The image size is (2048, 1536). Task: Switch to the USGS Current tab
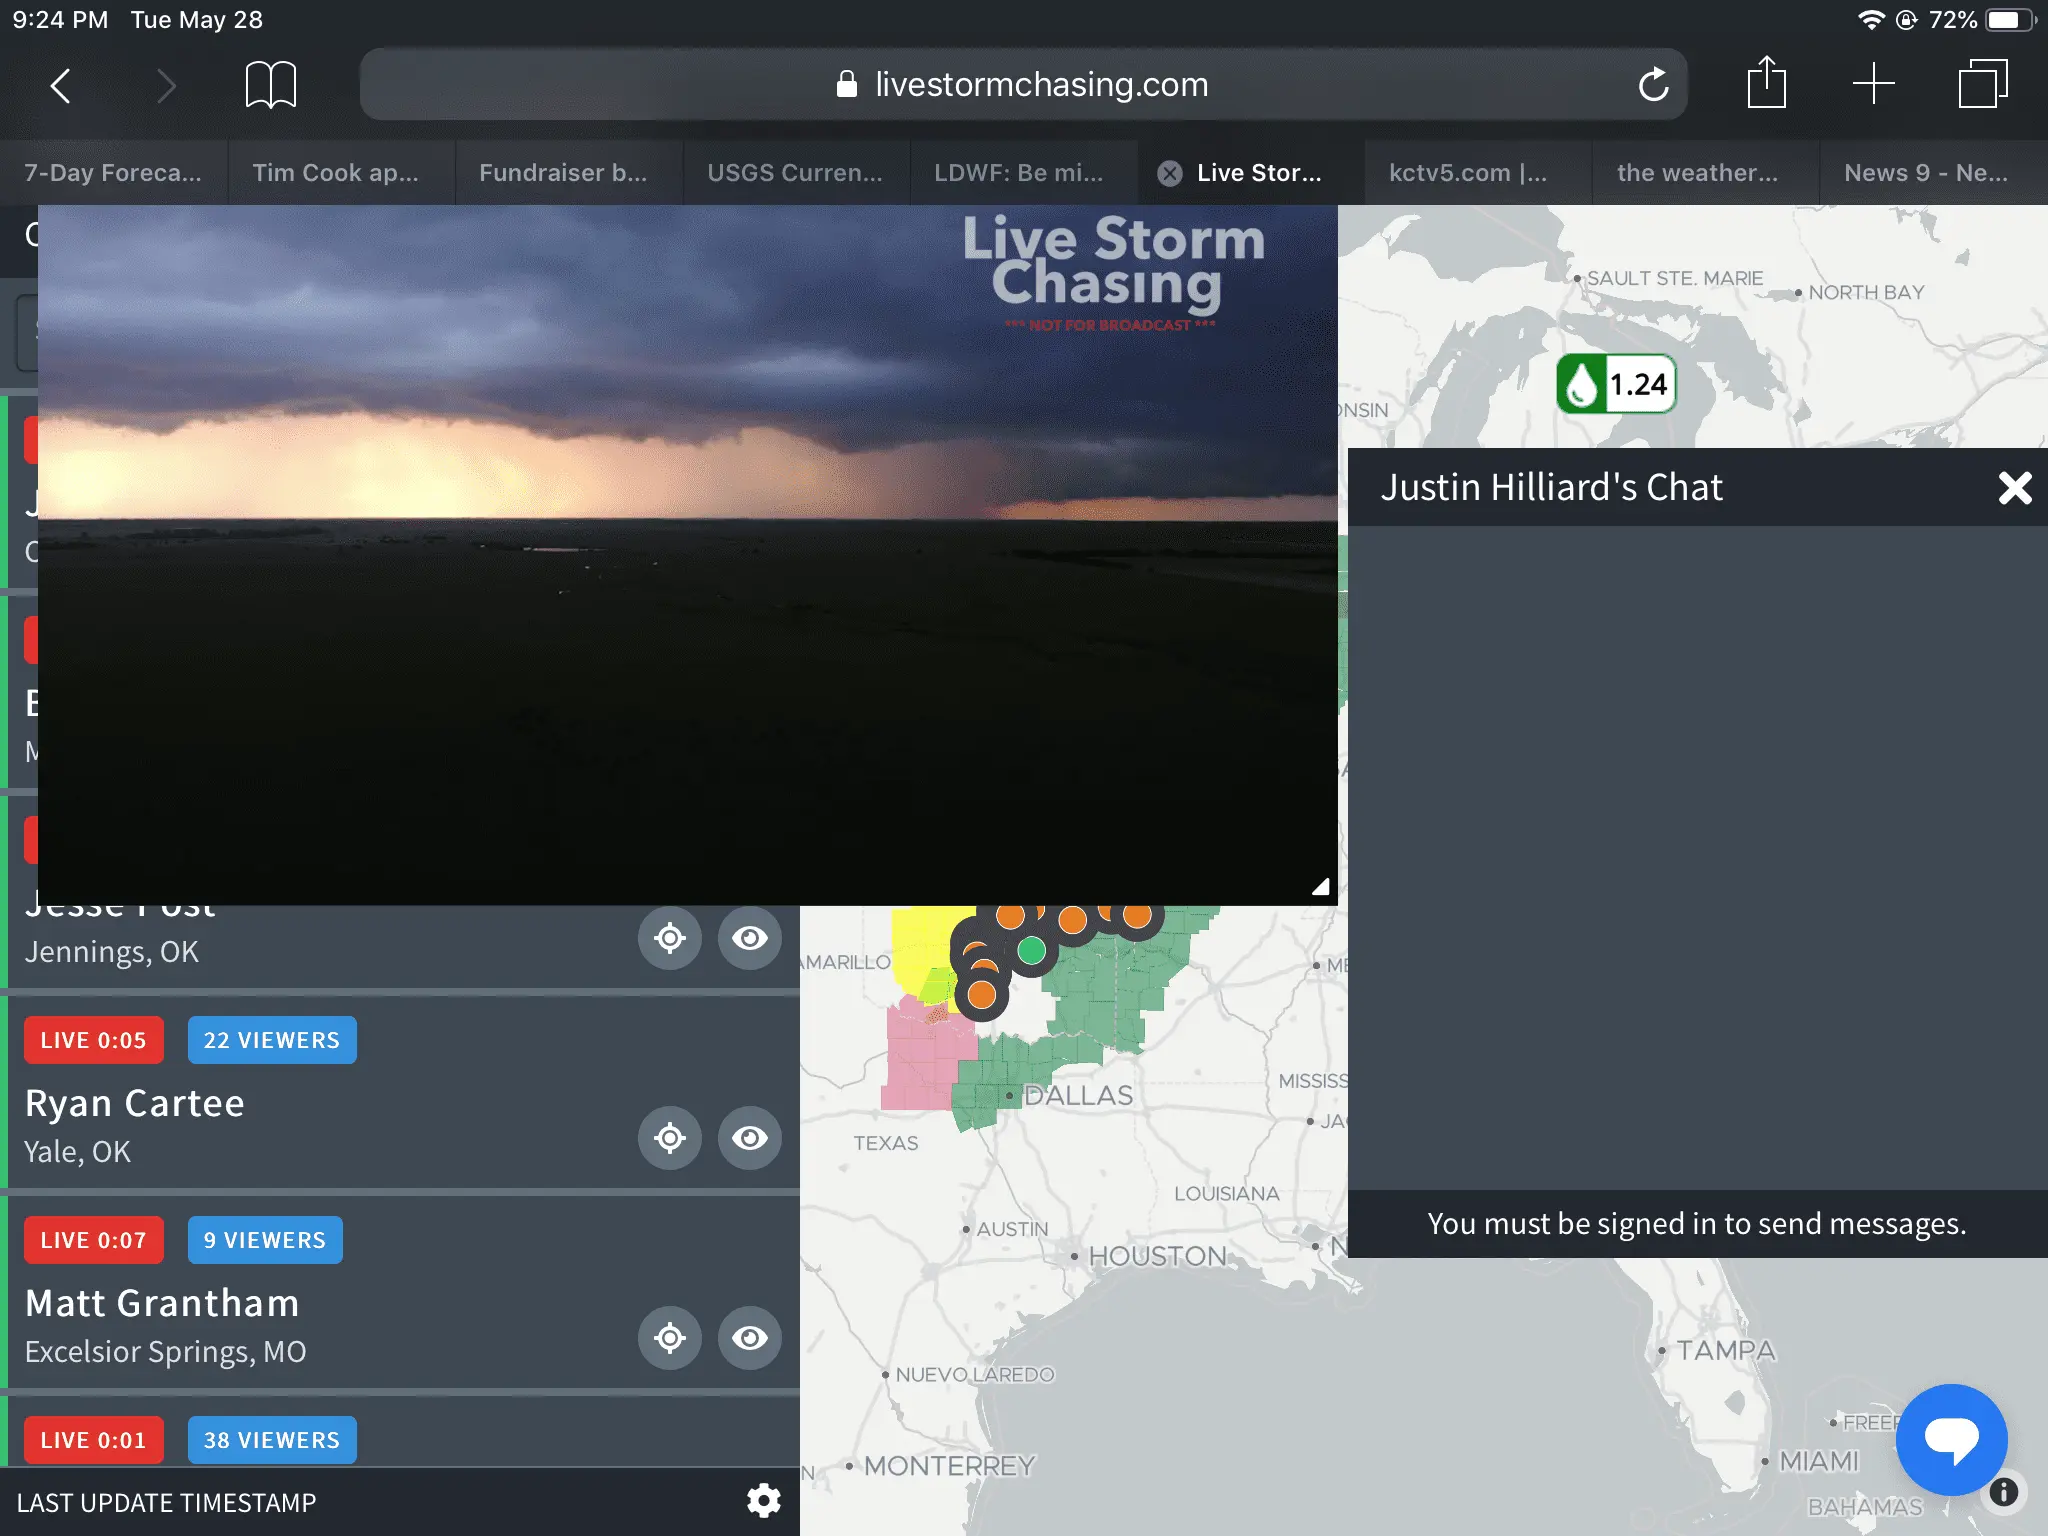[795, 173]
